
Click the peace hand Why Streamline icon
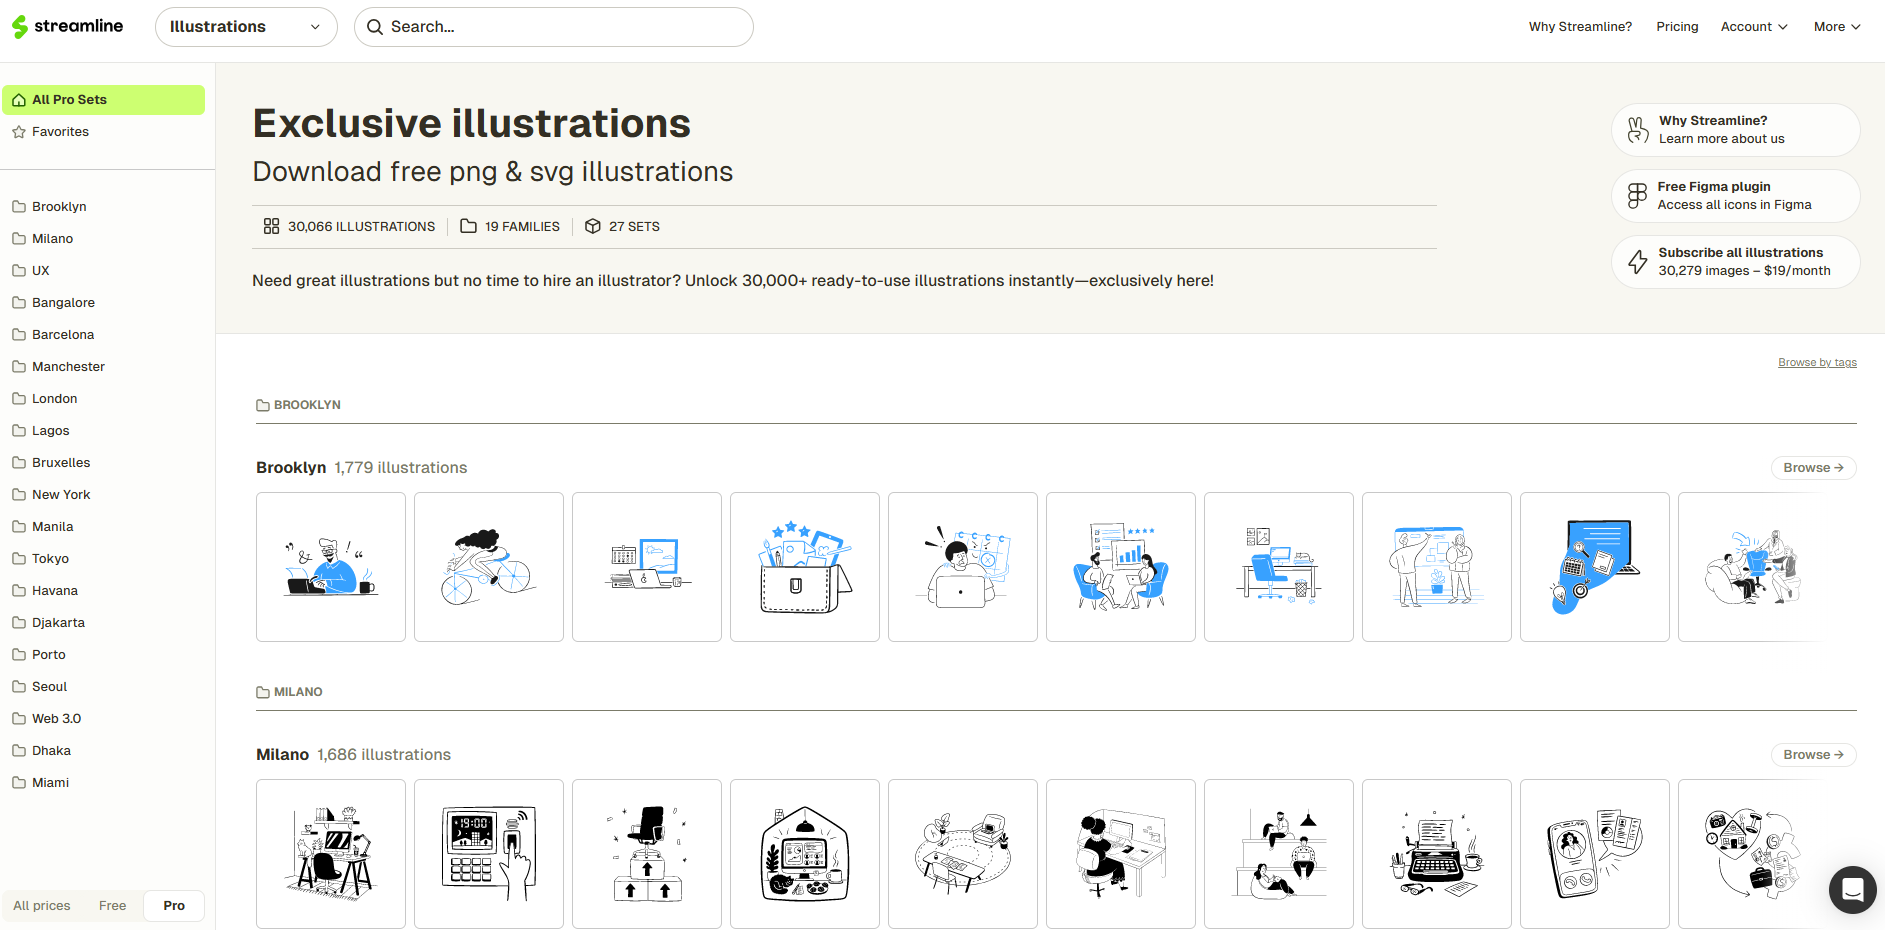click(1637, 130)
